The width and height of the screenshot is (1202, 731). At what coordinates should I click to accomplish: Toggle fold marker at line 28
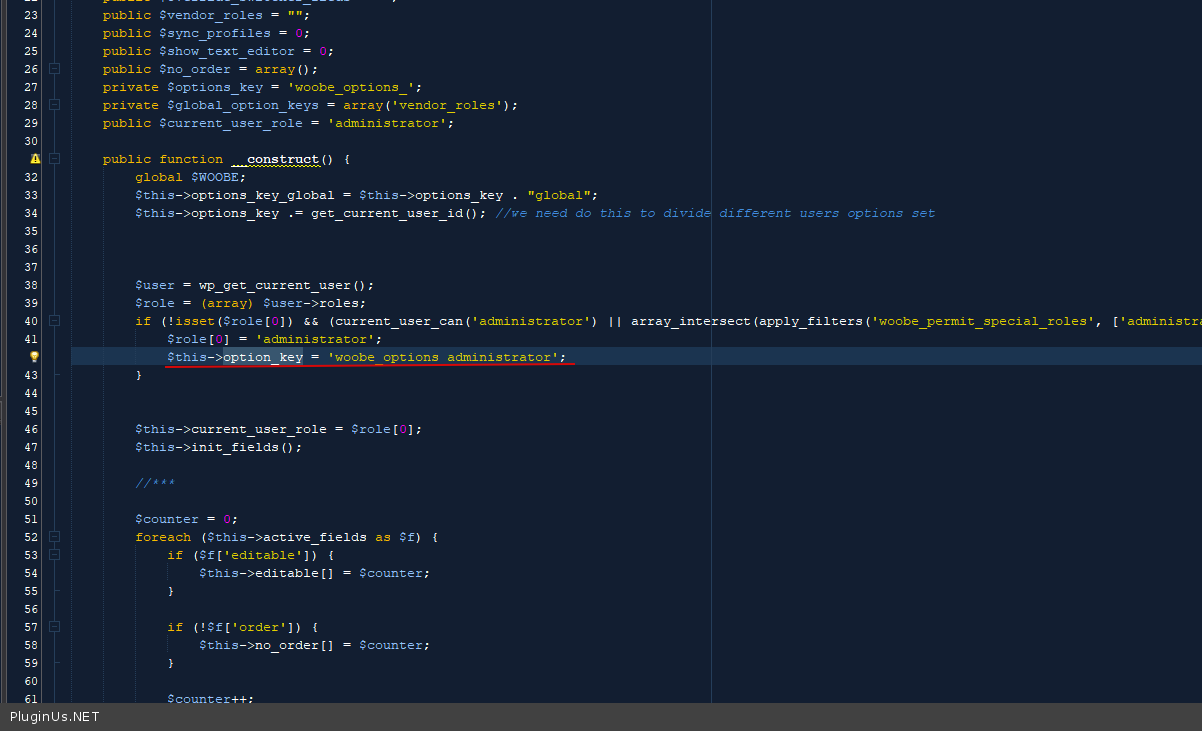(54, 105)
